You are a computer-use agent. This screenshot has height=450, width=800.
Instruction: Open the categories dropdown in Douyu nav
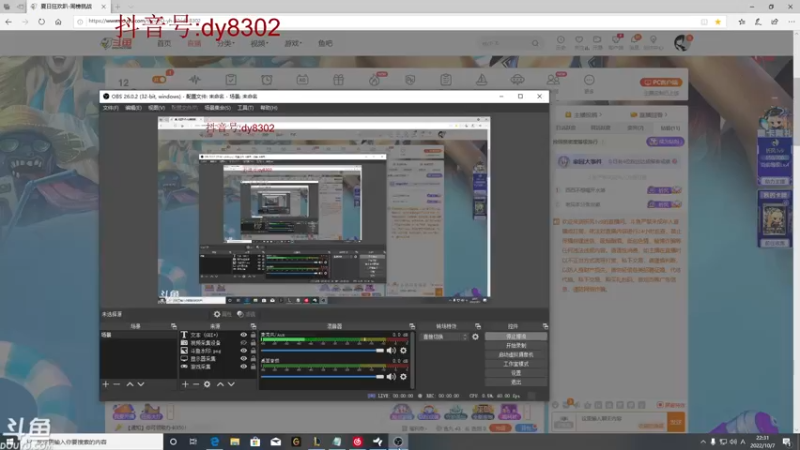[226, 43]
